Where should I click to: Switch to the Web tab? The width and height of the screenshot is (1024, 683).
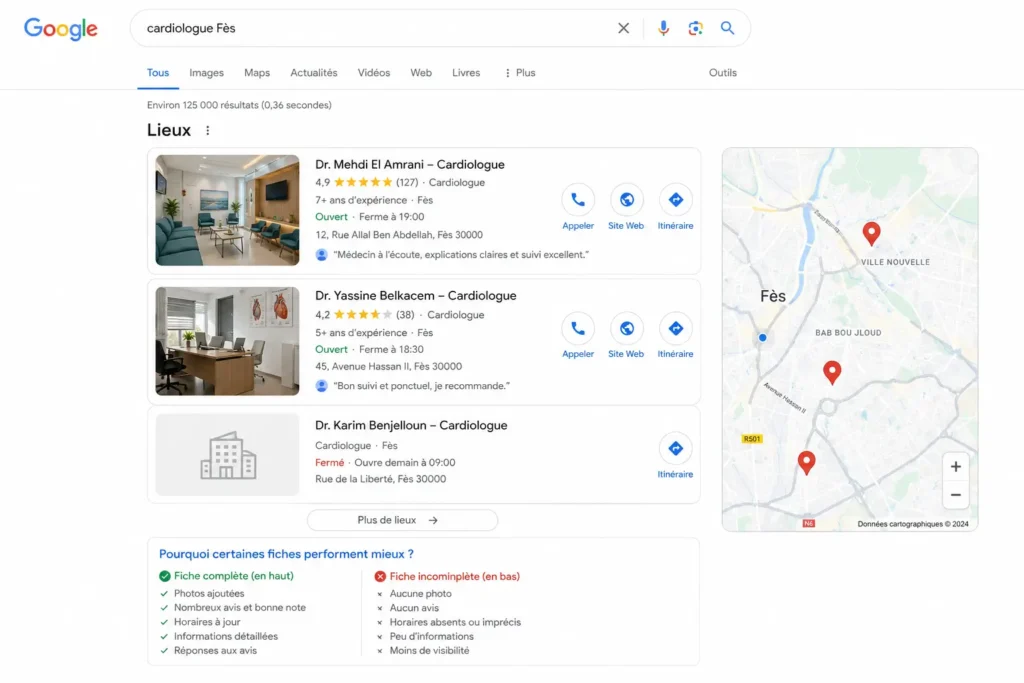[421, 72]
